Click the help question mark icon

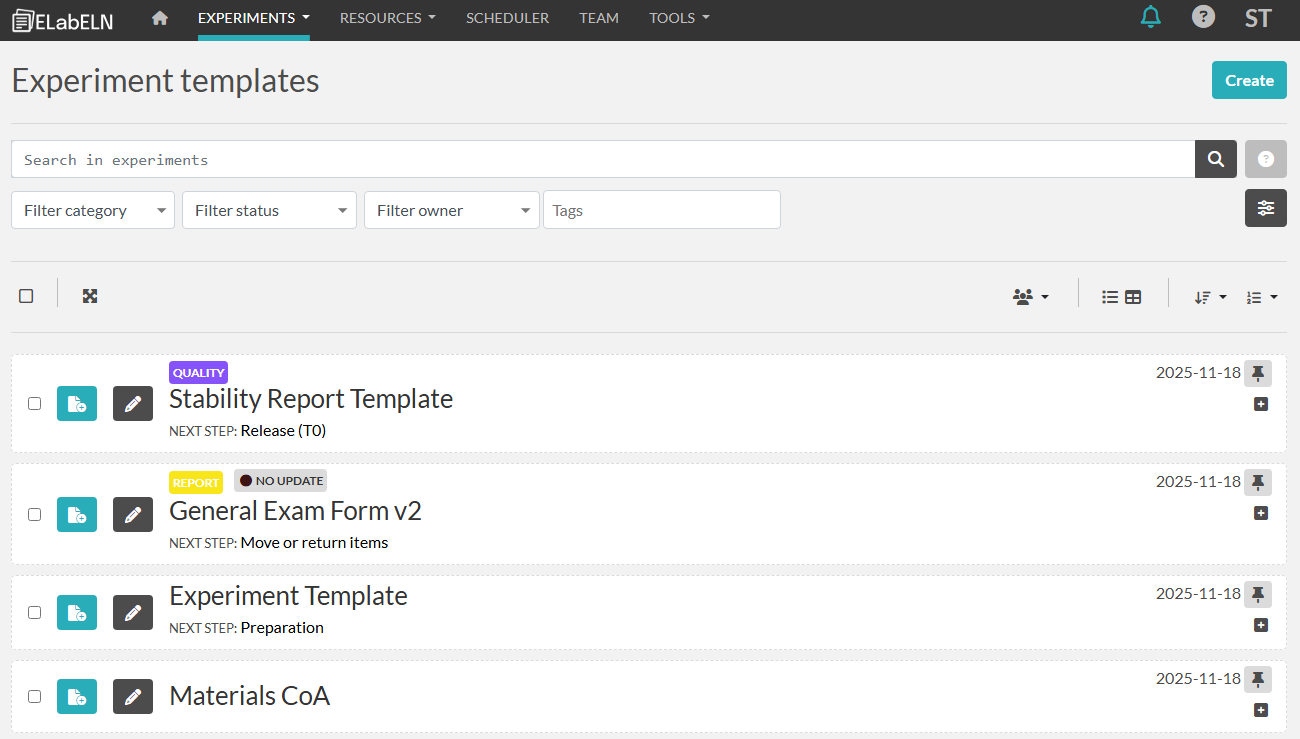pyautogui.click(x=1203, y=17)
